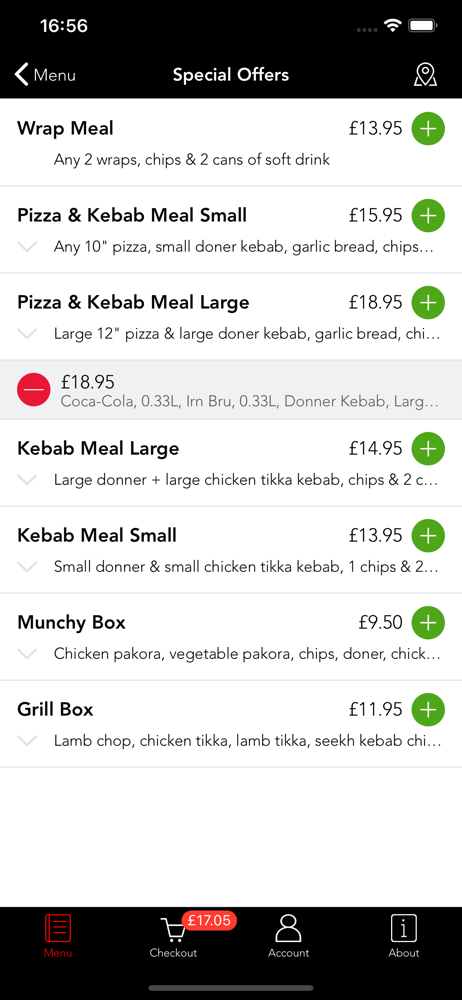Add Kebab Meal Small using plus icon

[x=428, y=535]
